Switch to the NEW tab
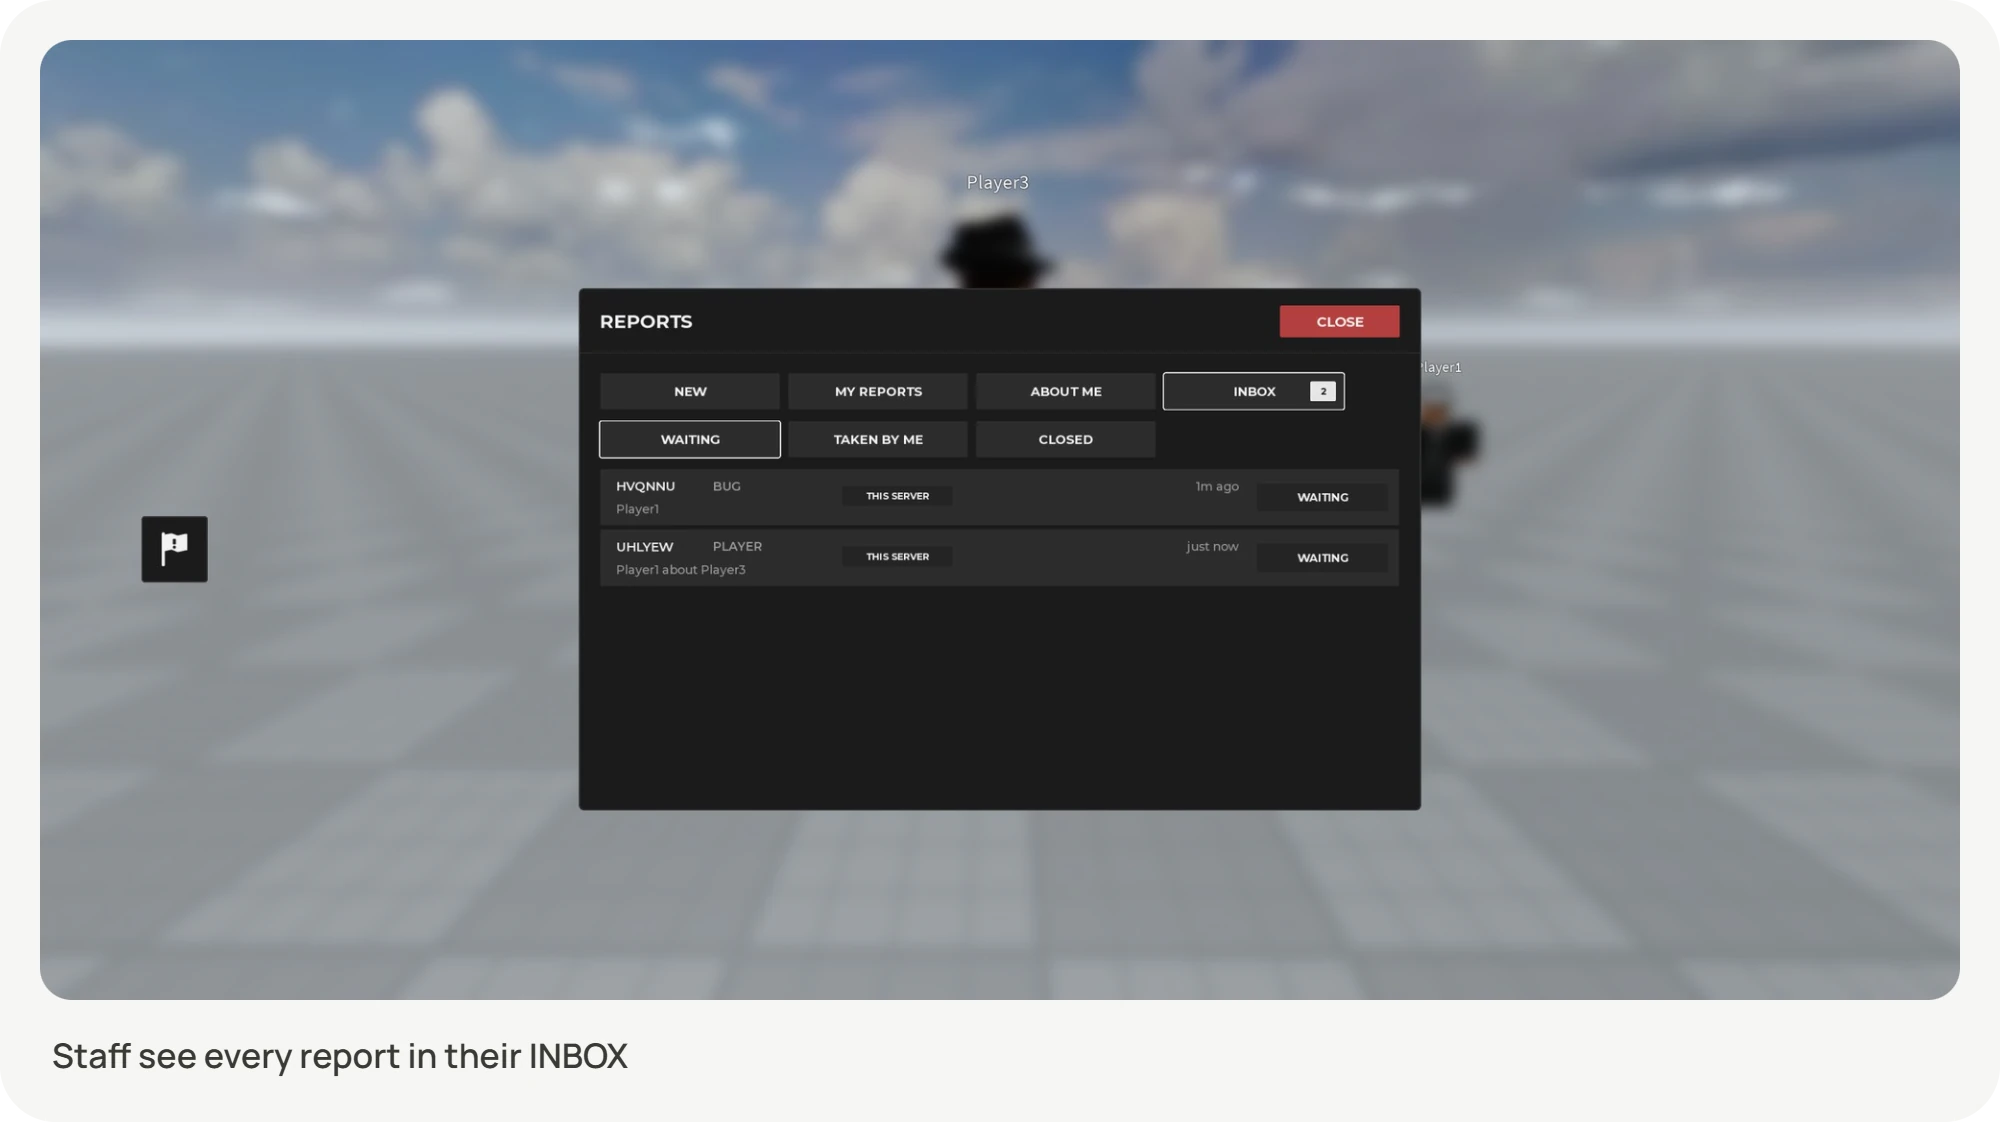Viewport: 2000px width, 1122px height. click(690, 391)
